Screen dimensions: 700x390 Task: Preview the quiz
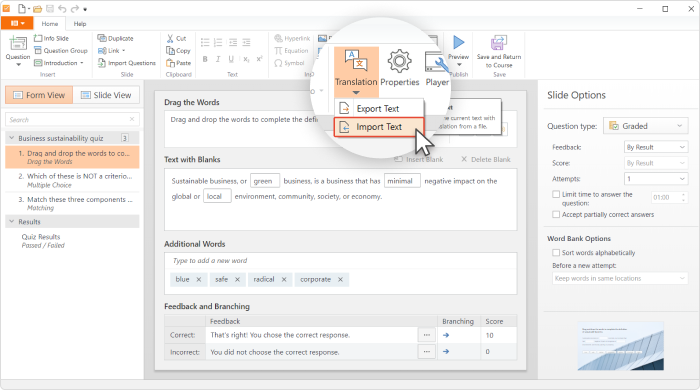pyautogui.click(x=458, y=51)
